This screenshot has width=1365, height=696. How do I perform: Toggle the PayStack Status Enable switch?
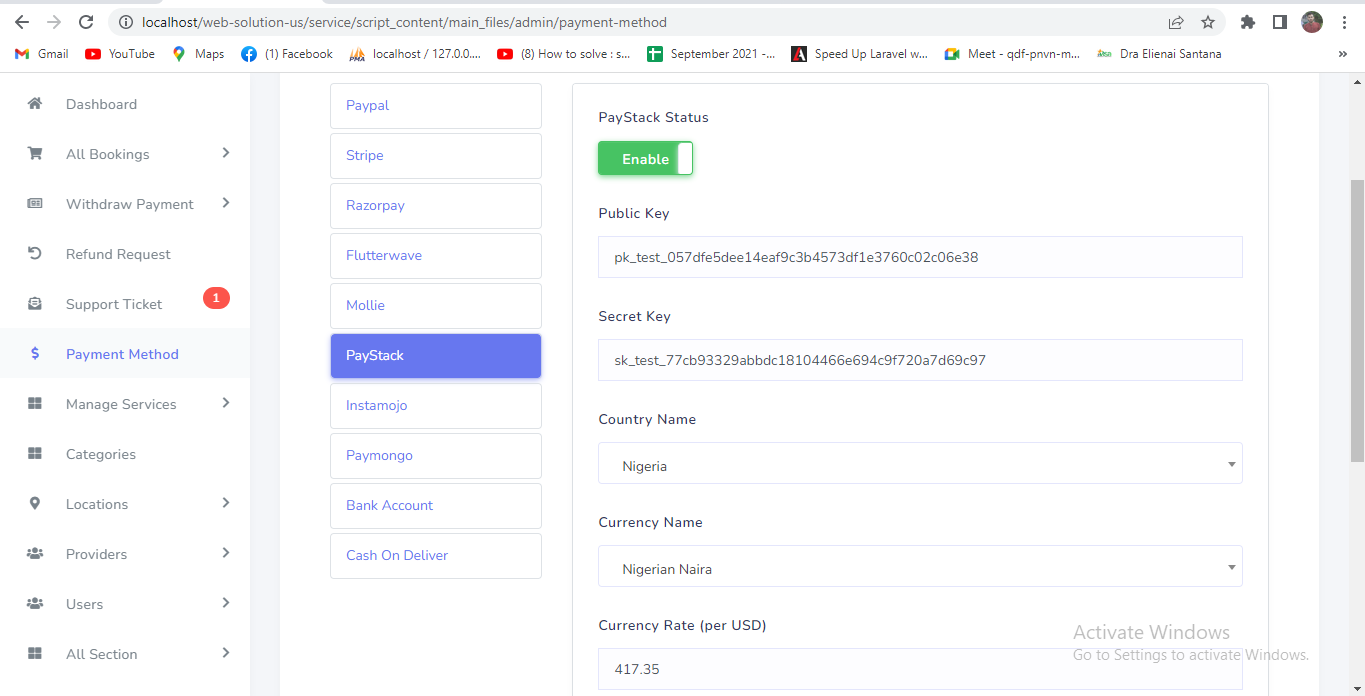(645, 159)
